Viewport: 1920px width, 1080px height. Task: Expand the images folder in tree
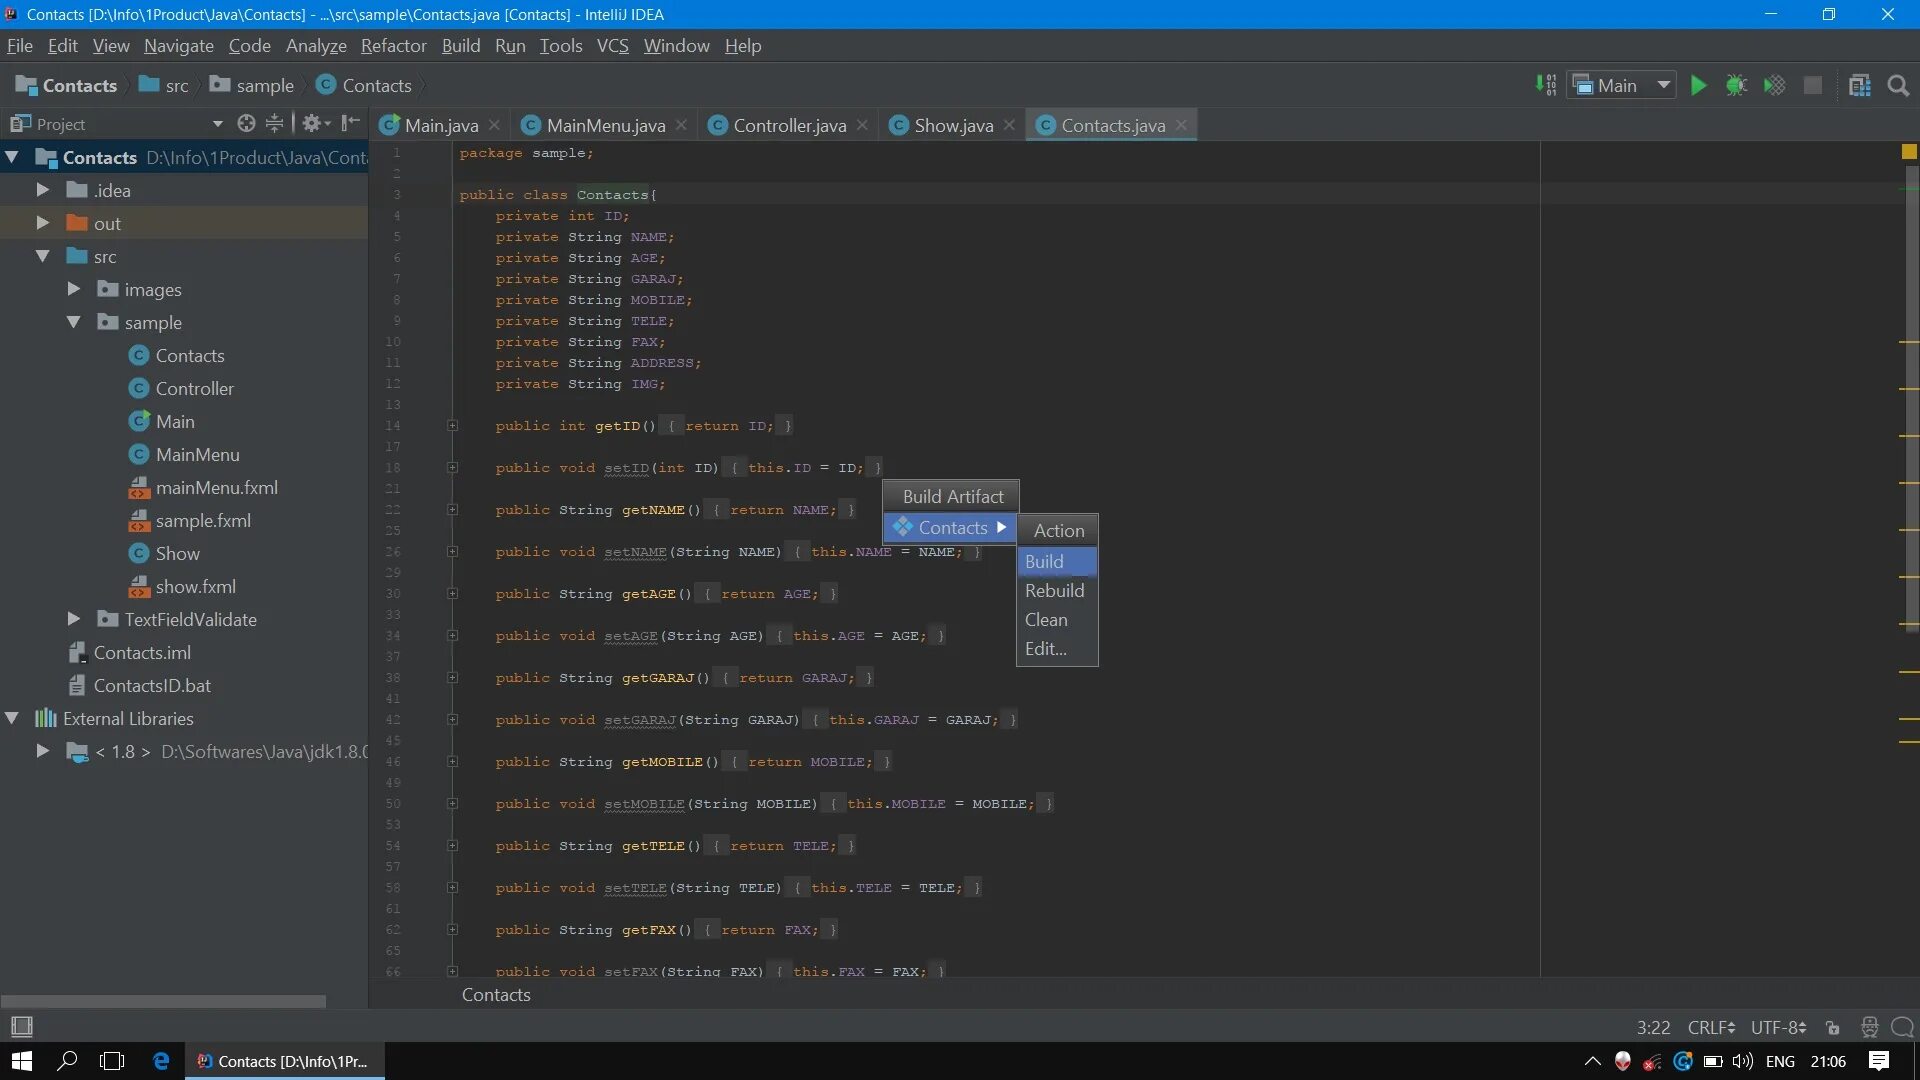(74, 289)
